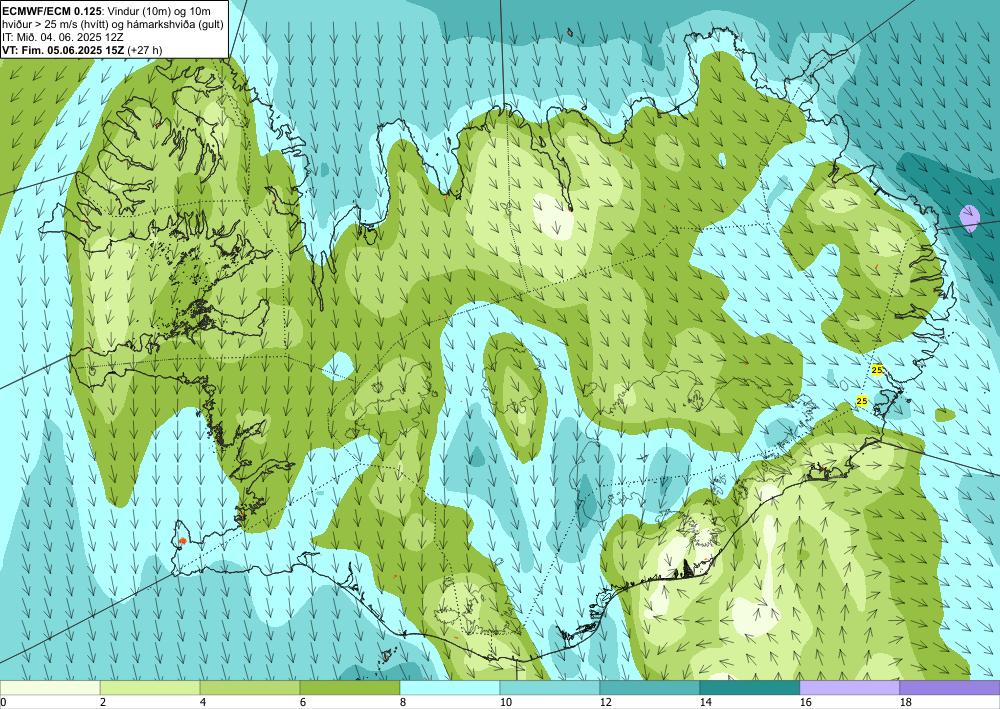Viewport: 1000px width, 709px height.
Task: Select the pale cyan 8–10 m/s legend swatch
Action: coord(450,688)
